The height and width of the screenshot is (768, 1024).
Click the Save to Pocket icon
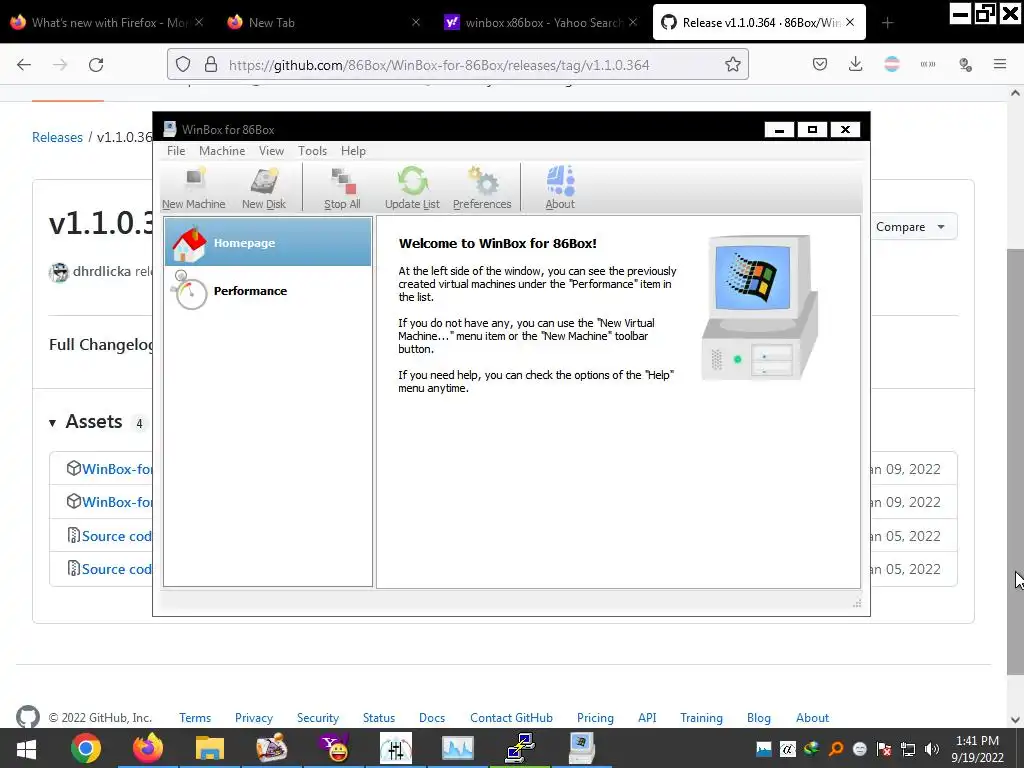[820, 64]
